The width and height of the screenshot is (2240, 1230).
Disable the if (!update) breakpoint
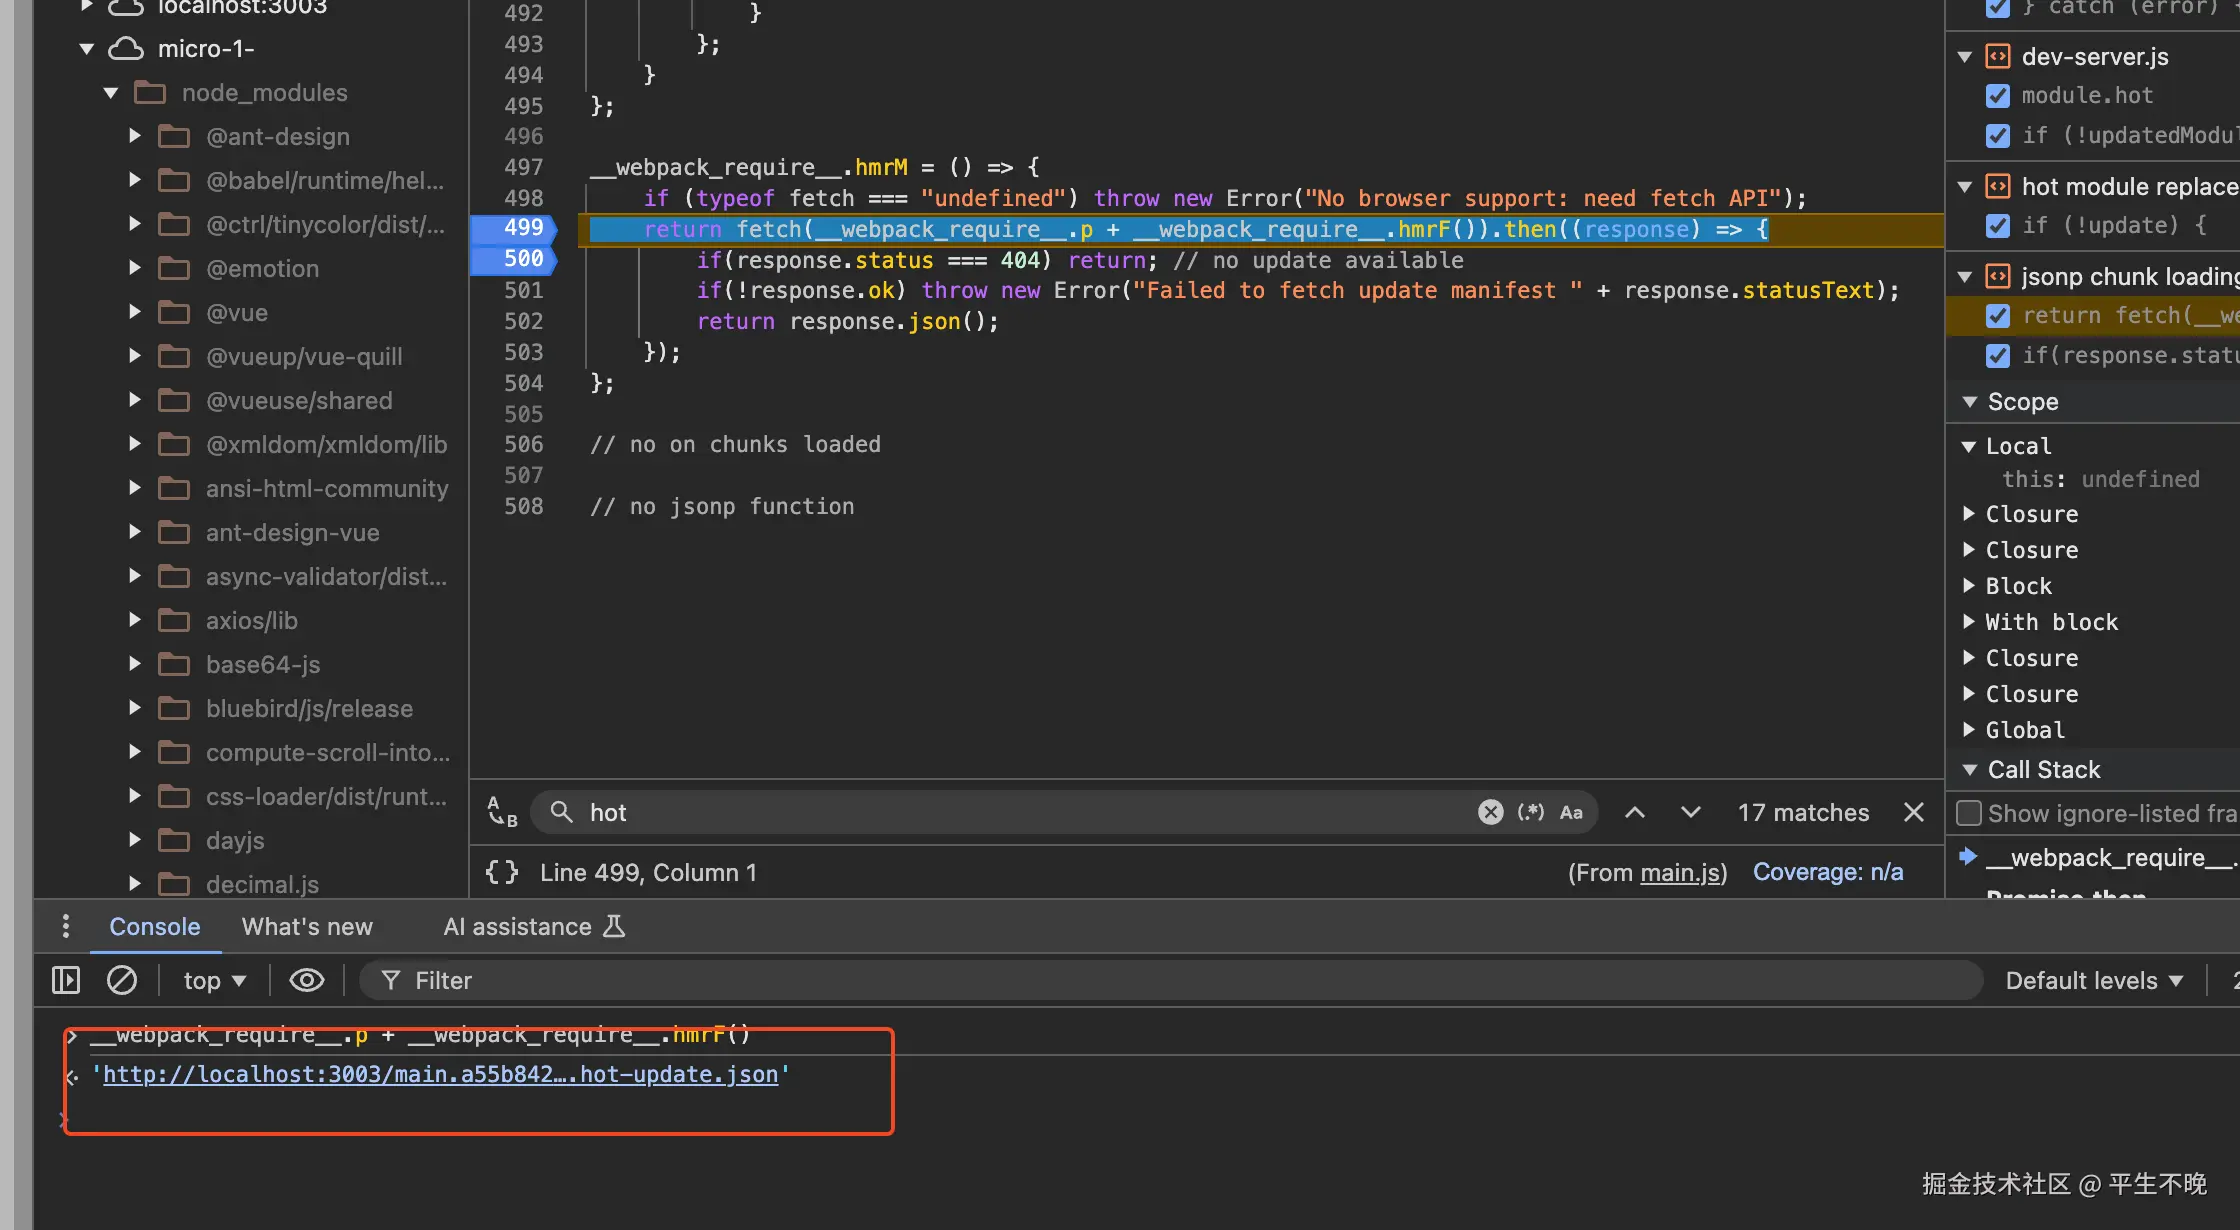pyautogui.click(x=1998, y=226)
